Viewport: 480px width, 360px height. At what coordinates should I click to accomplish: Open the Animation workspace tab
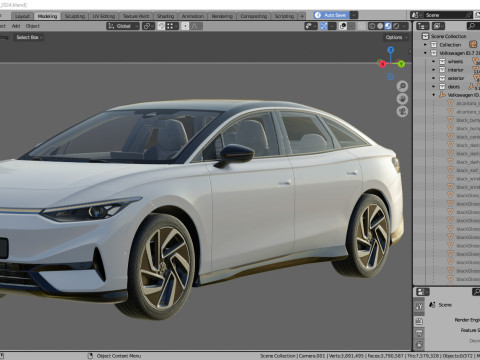point(193,16)
